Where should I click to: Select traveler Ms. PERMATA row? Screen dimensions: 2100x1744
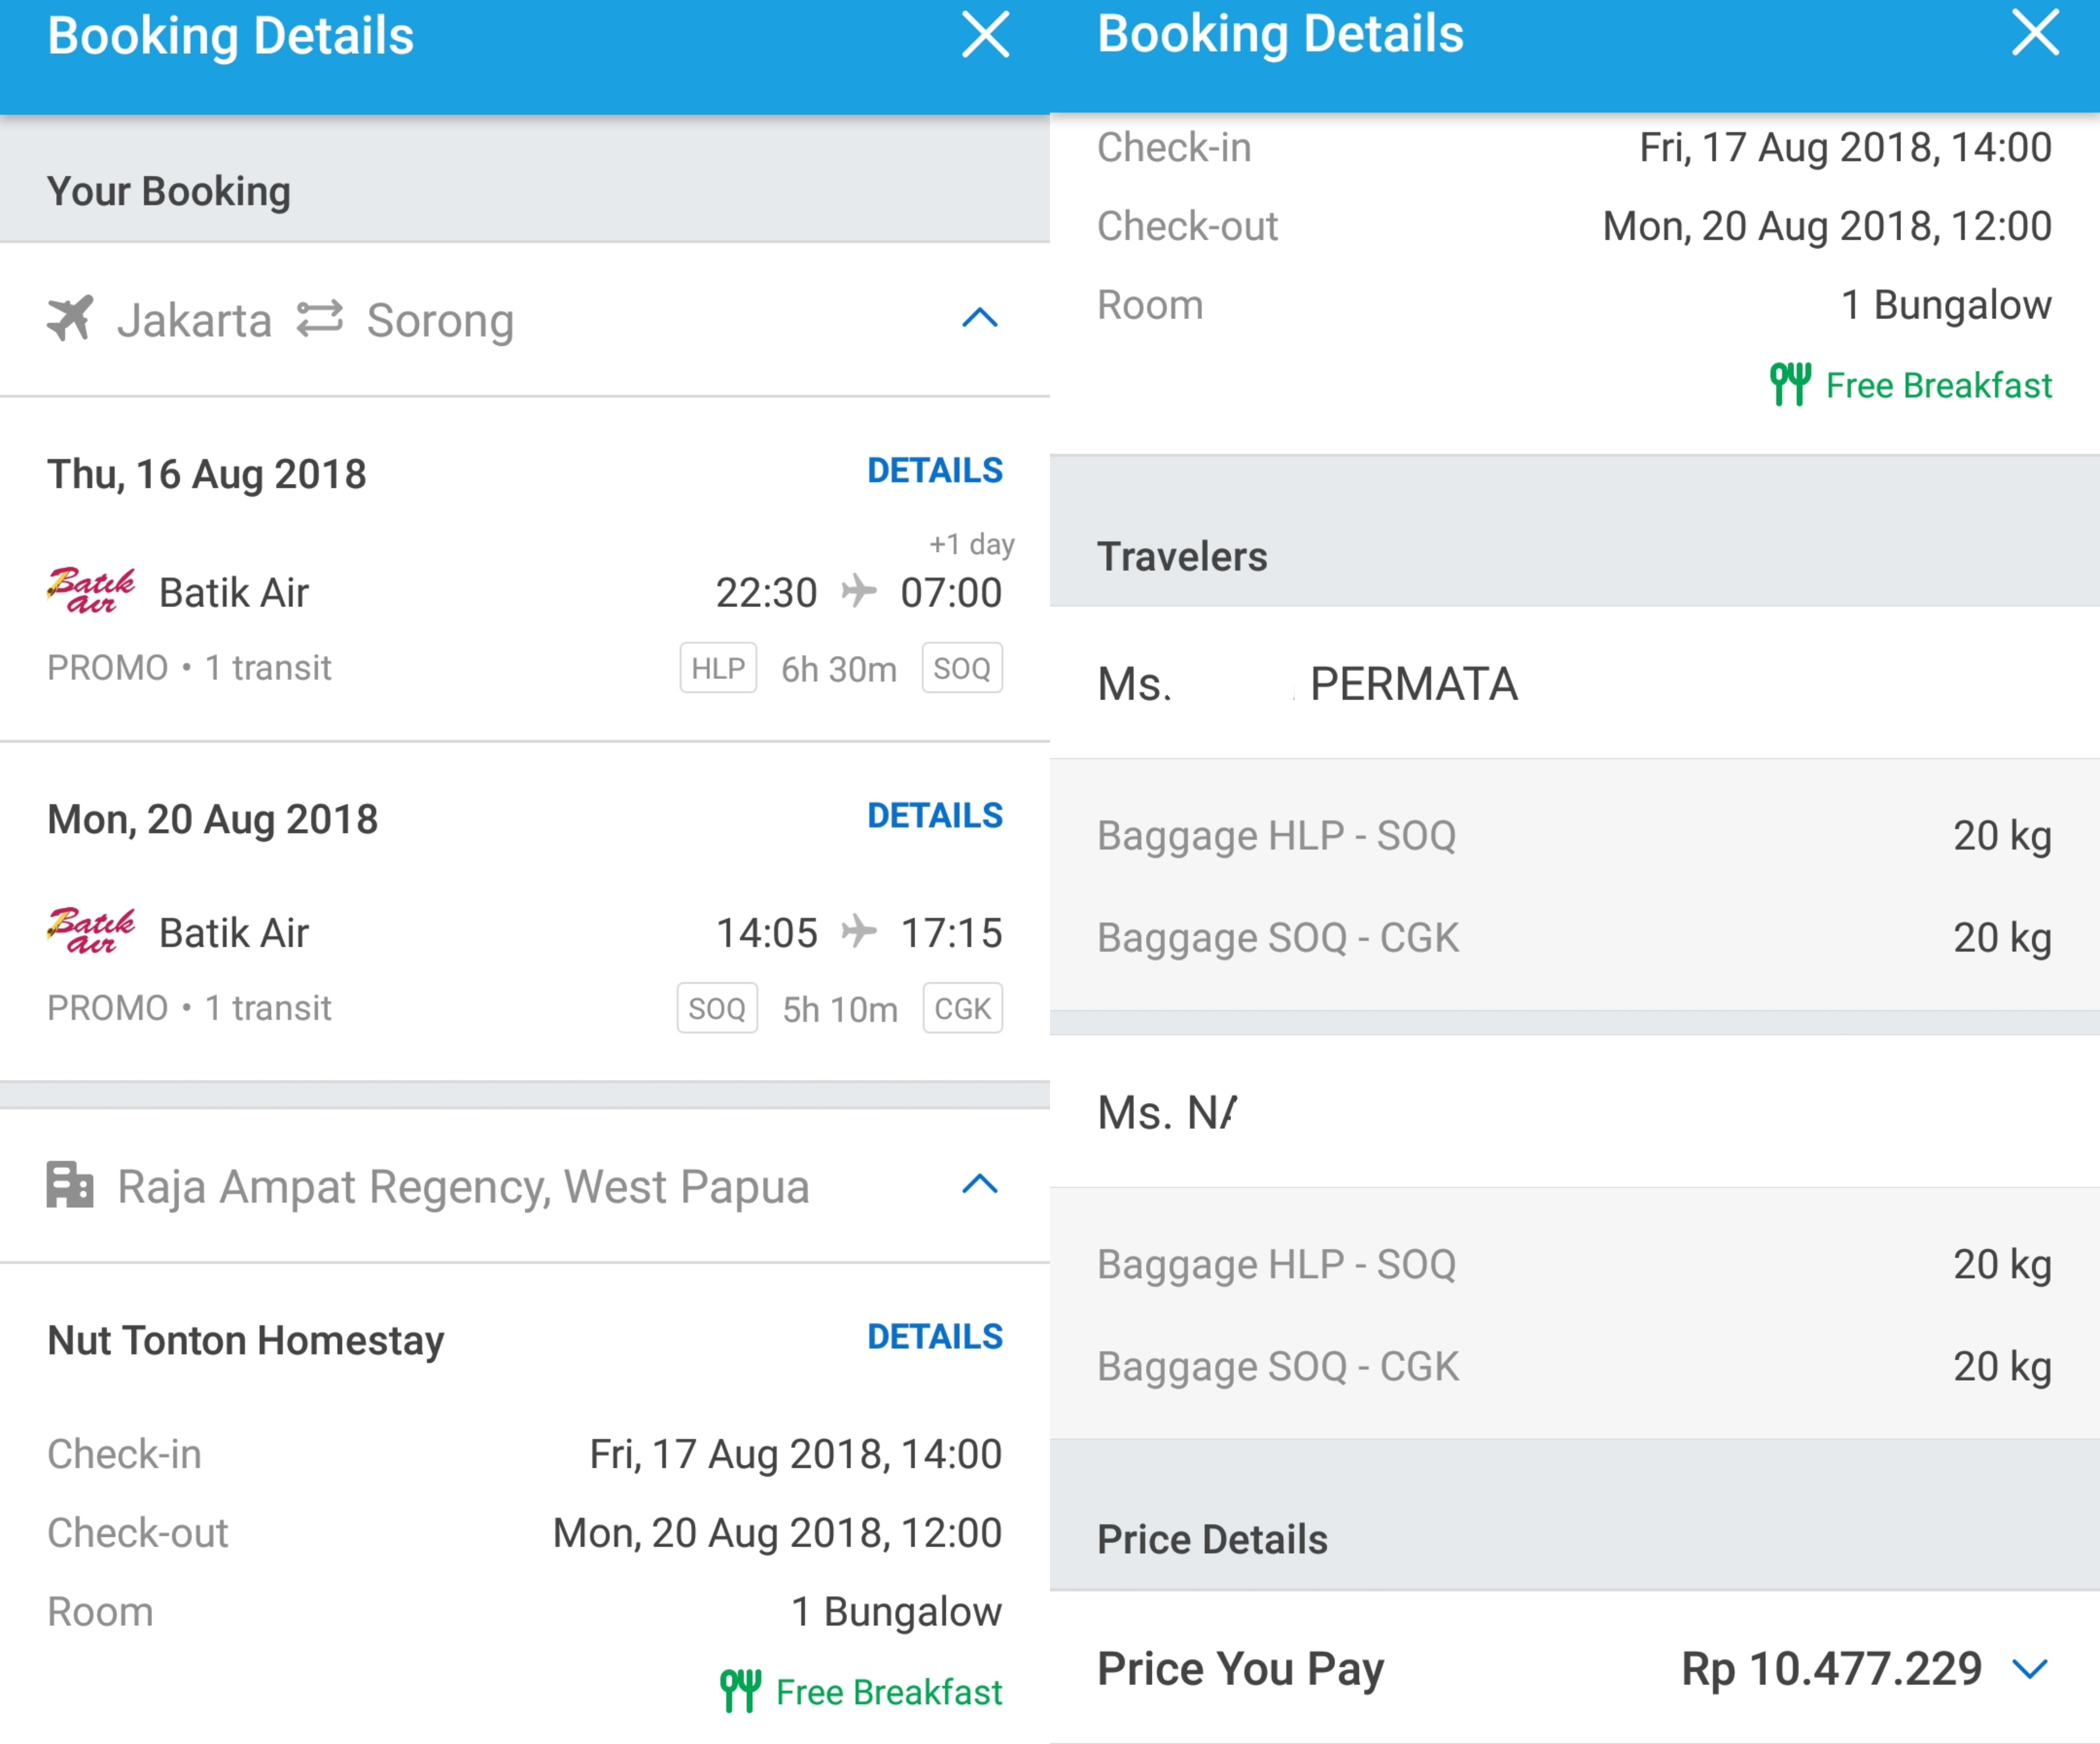tap(1575, 684)
